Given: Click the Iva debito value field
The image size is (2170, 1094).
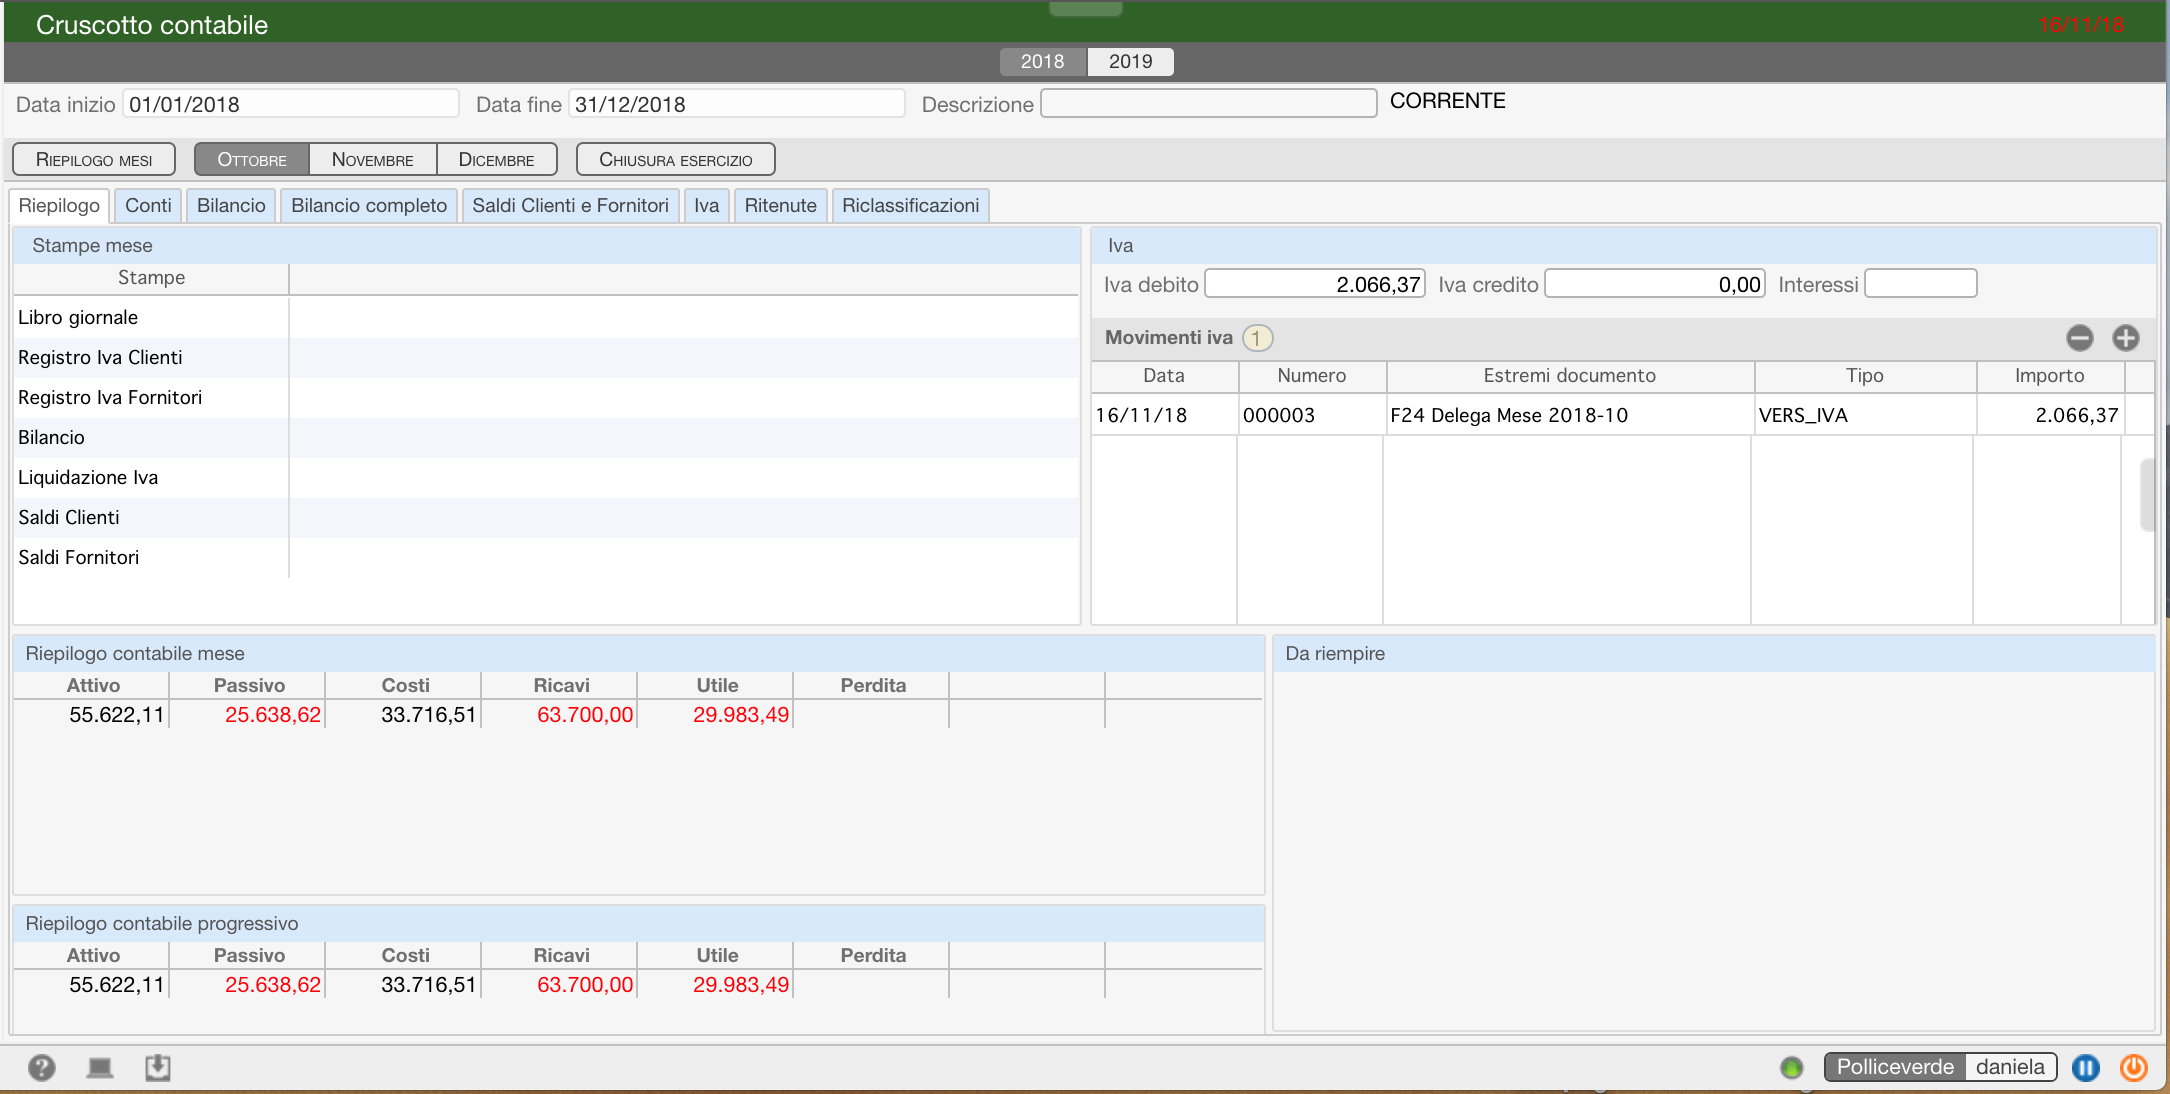Looking at the screenshot, I should pos(1315,284).
